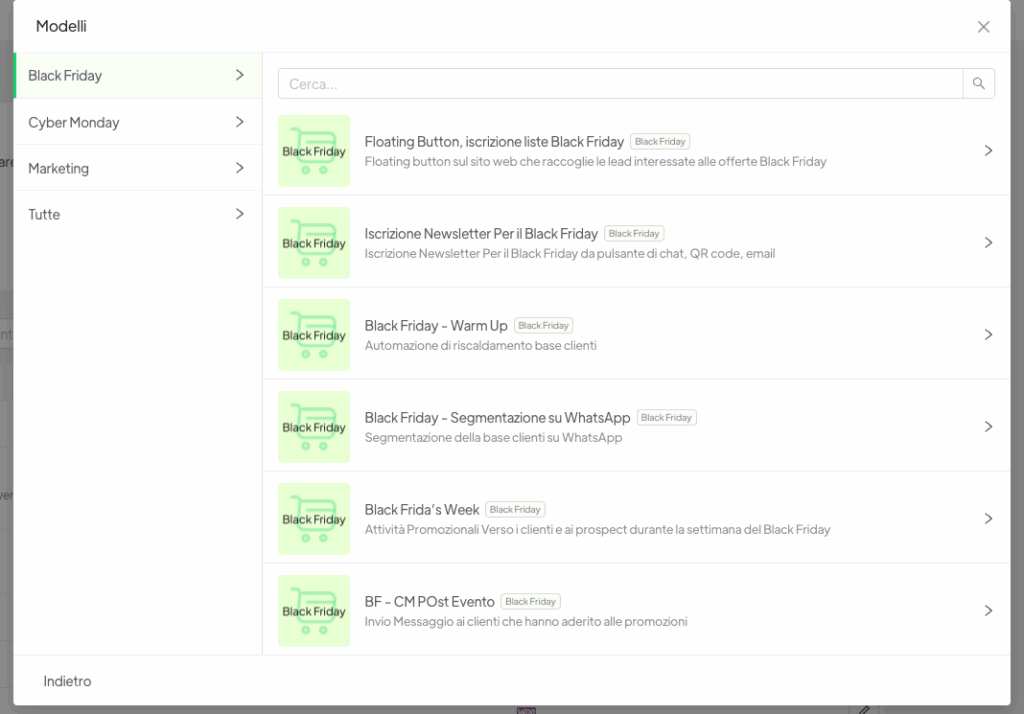Select the Cyber Monday category
This screenshot has width=1024, height=714.
point(137,122)
